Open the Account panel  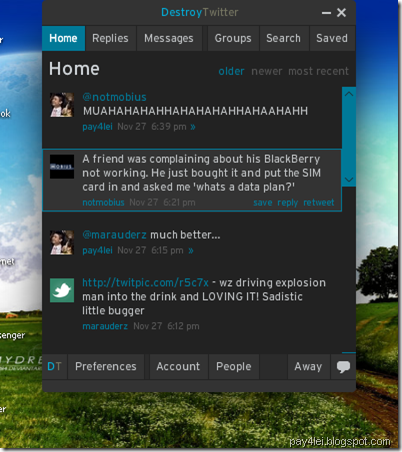178,367
